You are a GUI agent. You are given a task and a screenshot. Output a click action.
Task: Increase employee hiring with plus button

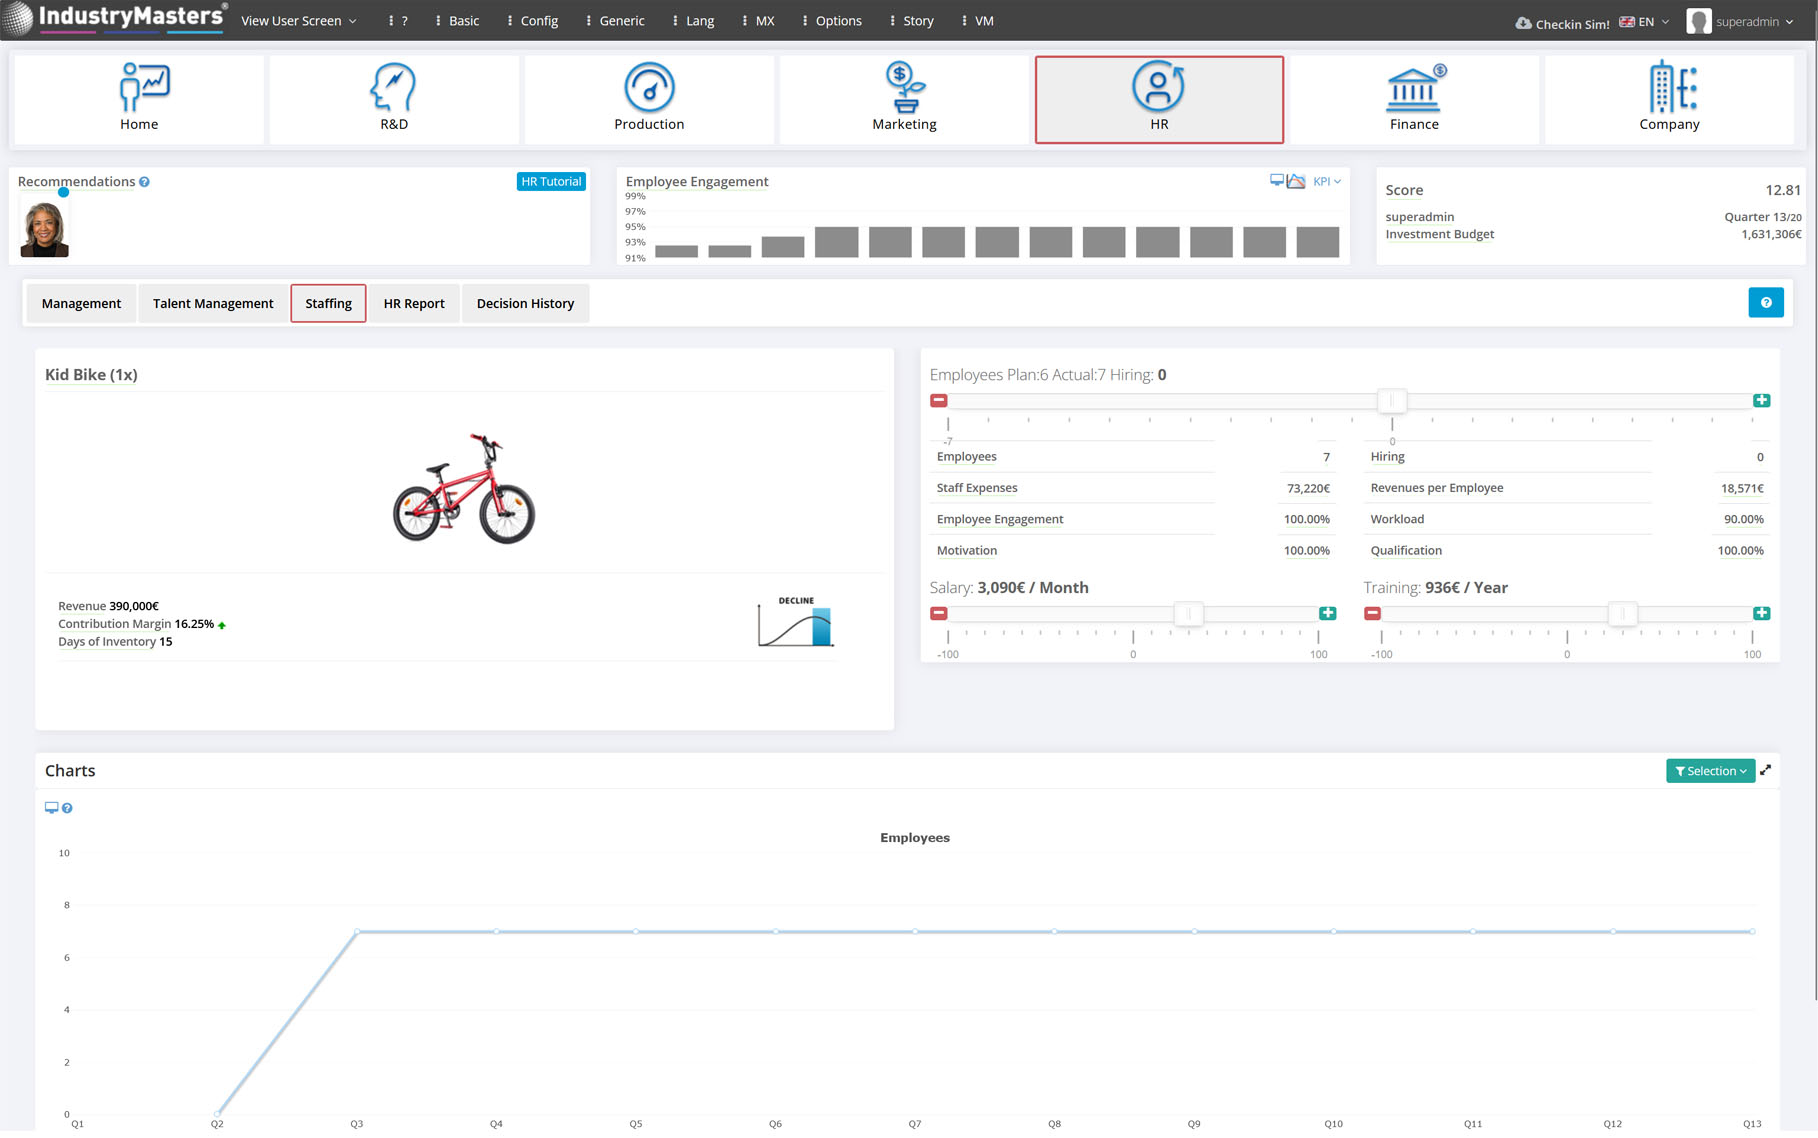[x=1761, y=400]
